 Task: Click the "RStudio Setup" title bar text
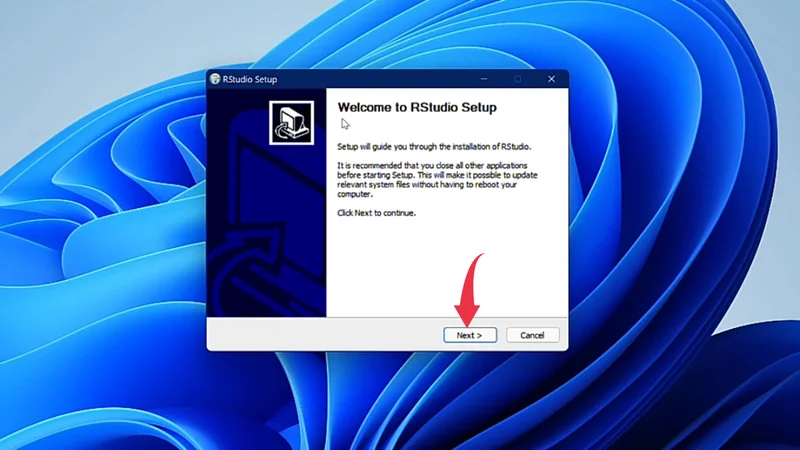(251, 79)
